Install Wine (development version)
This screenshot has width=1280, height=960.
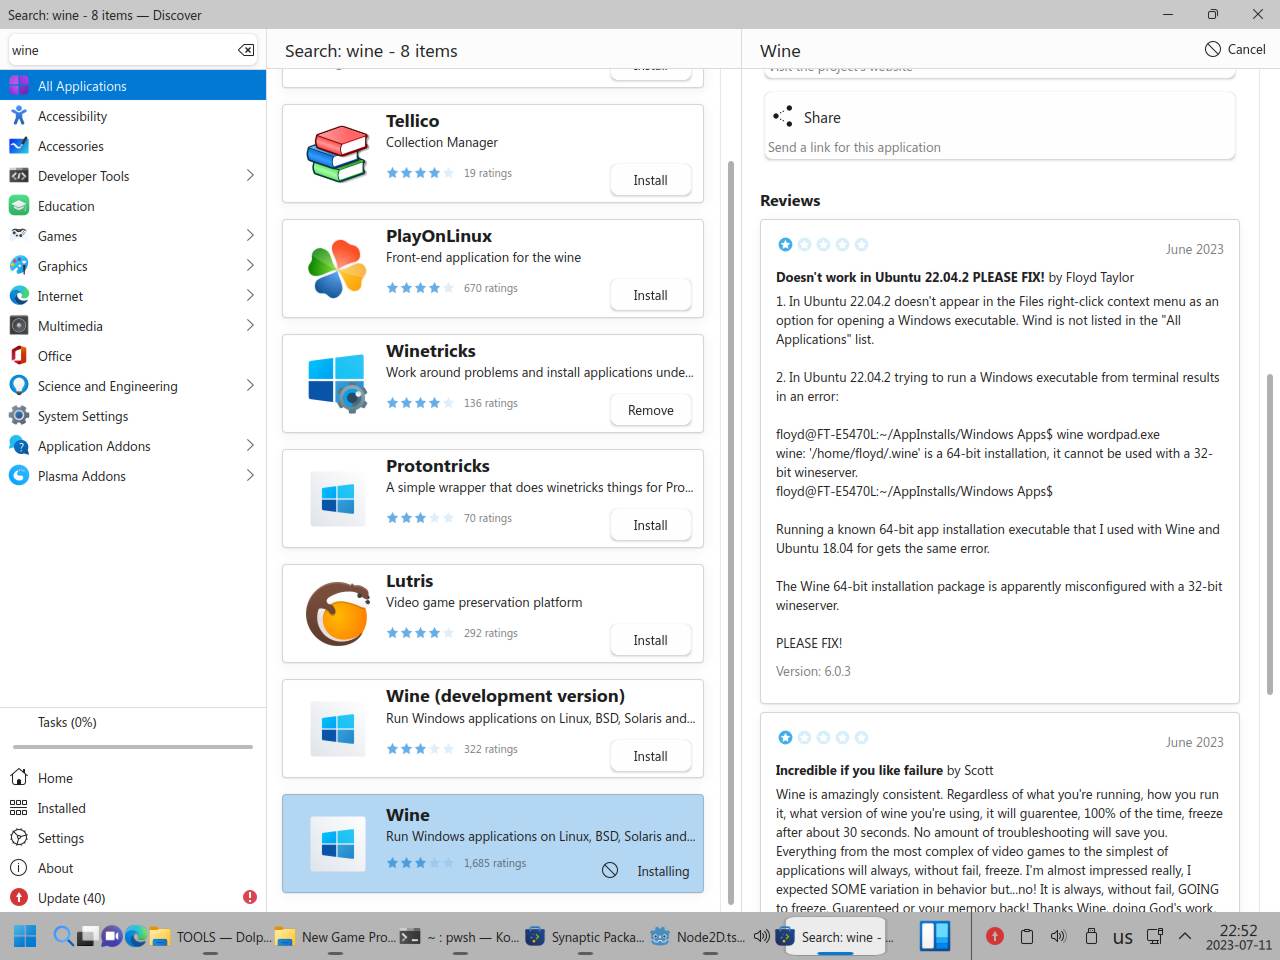[x=650, y=756]
